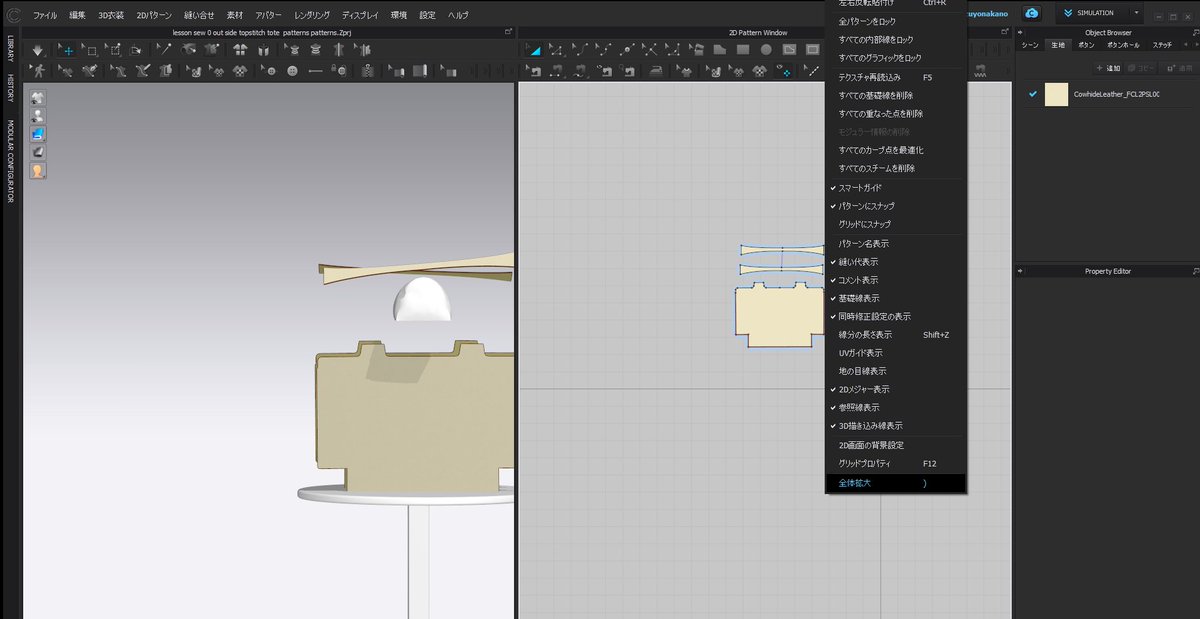Toggle garment display shirt icon in 3D view
The width and height of the screenshot is (1200, 619).
[37, 97]
